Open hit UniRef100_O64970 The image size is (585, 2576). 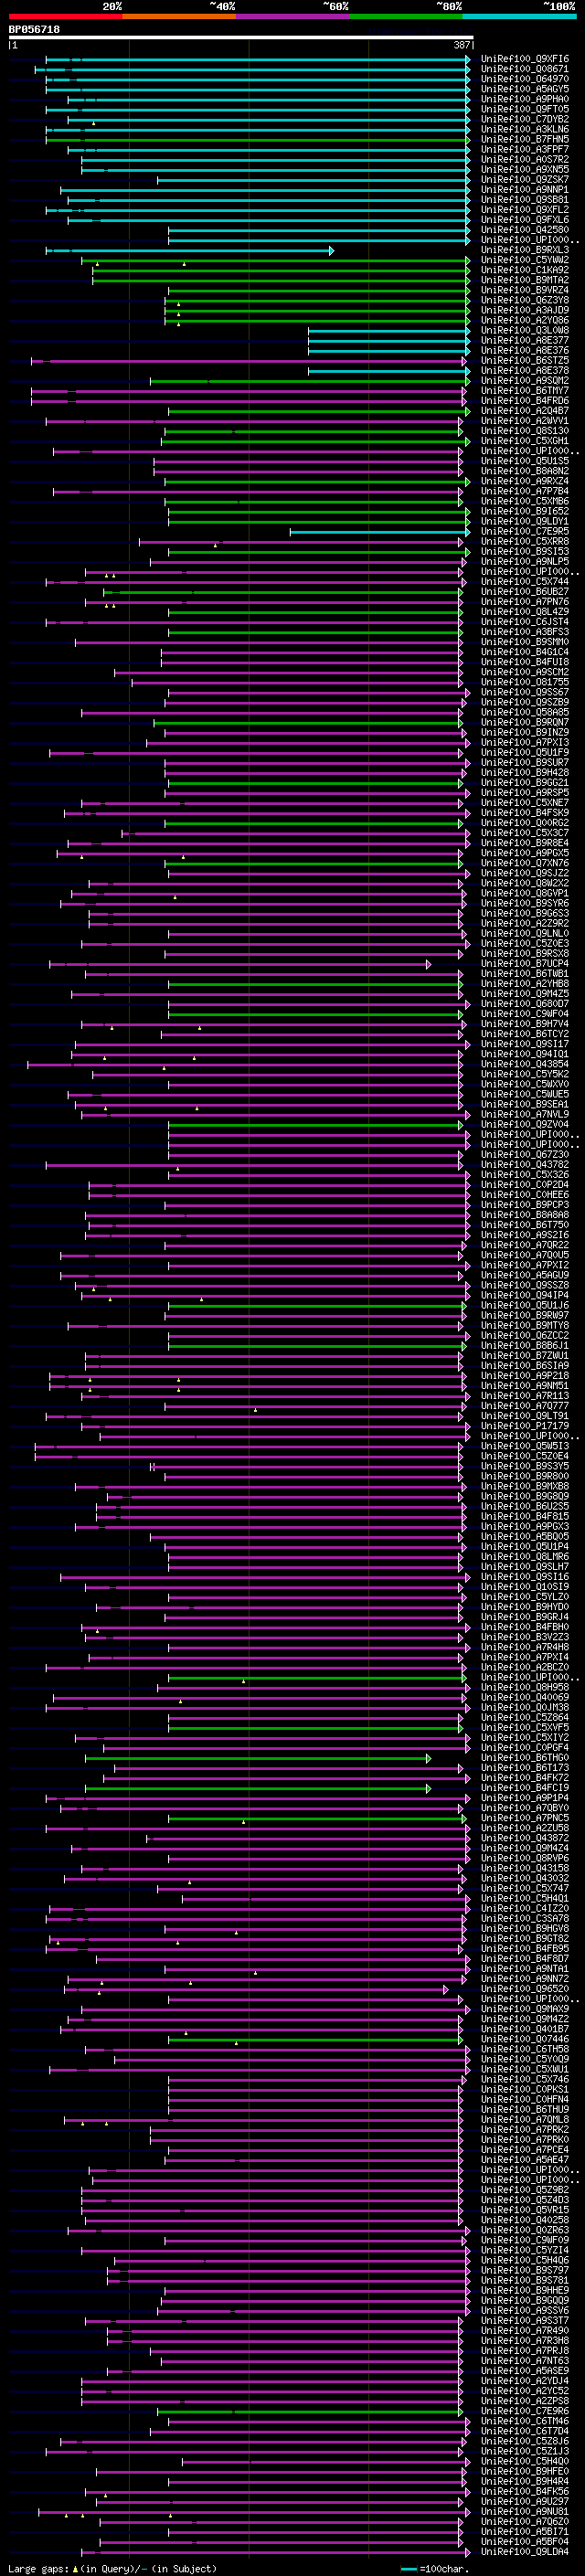coord(525,79)
